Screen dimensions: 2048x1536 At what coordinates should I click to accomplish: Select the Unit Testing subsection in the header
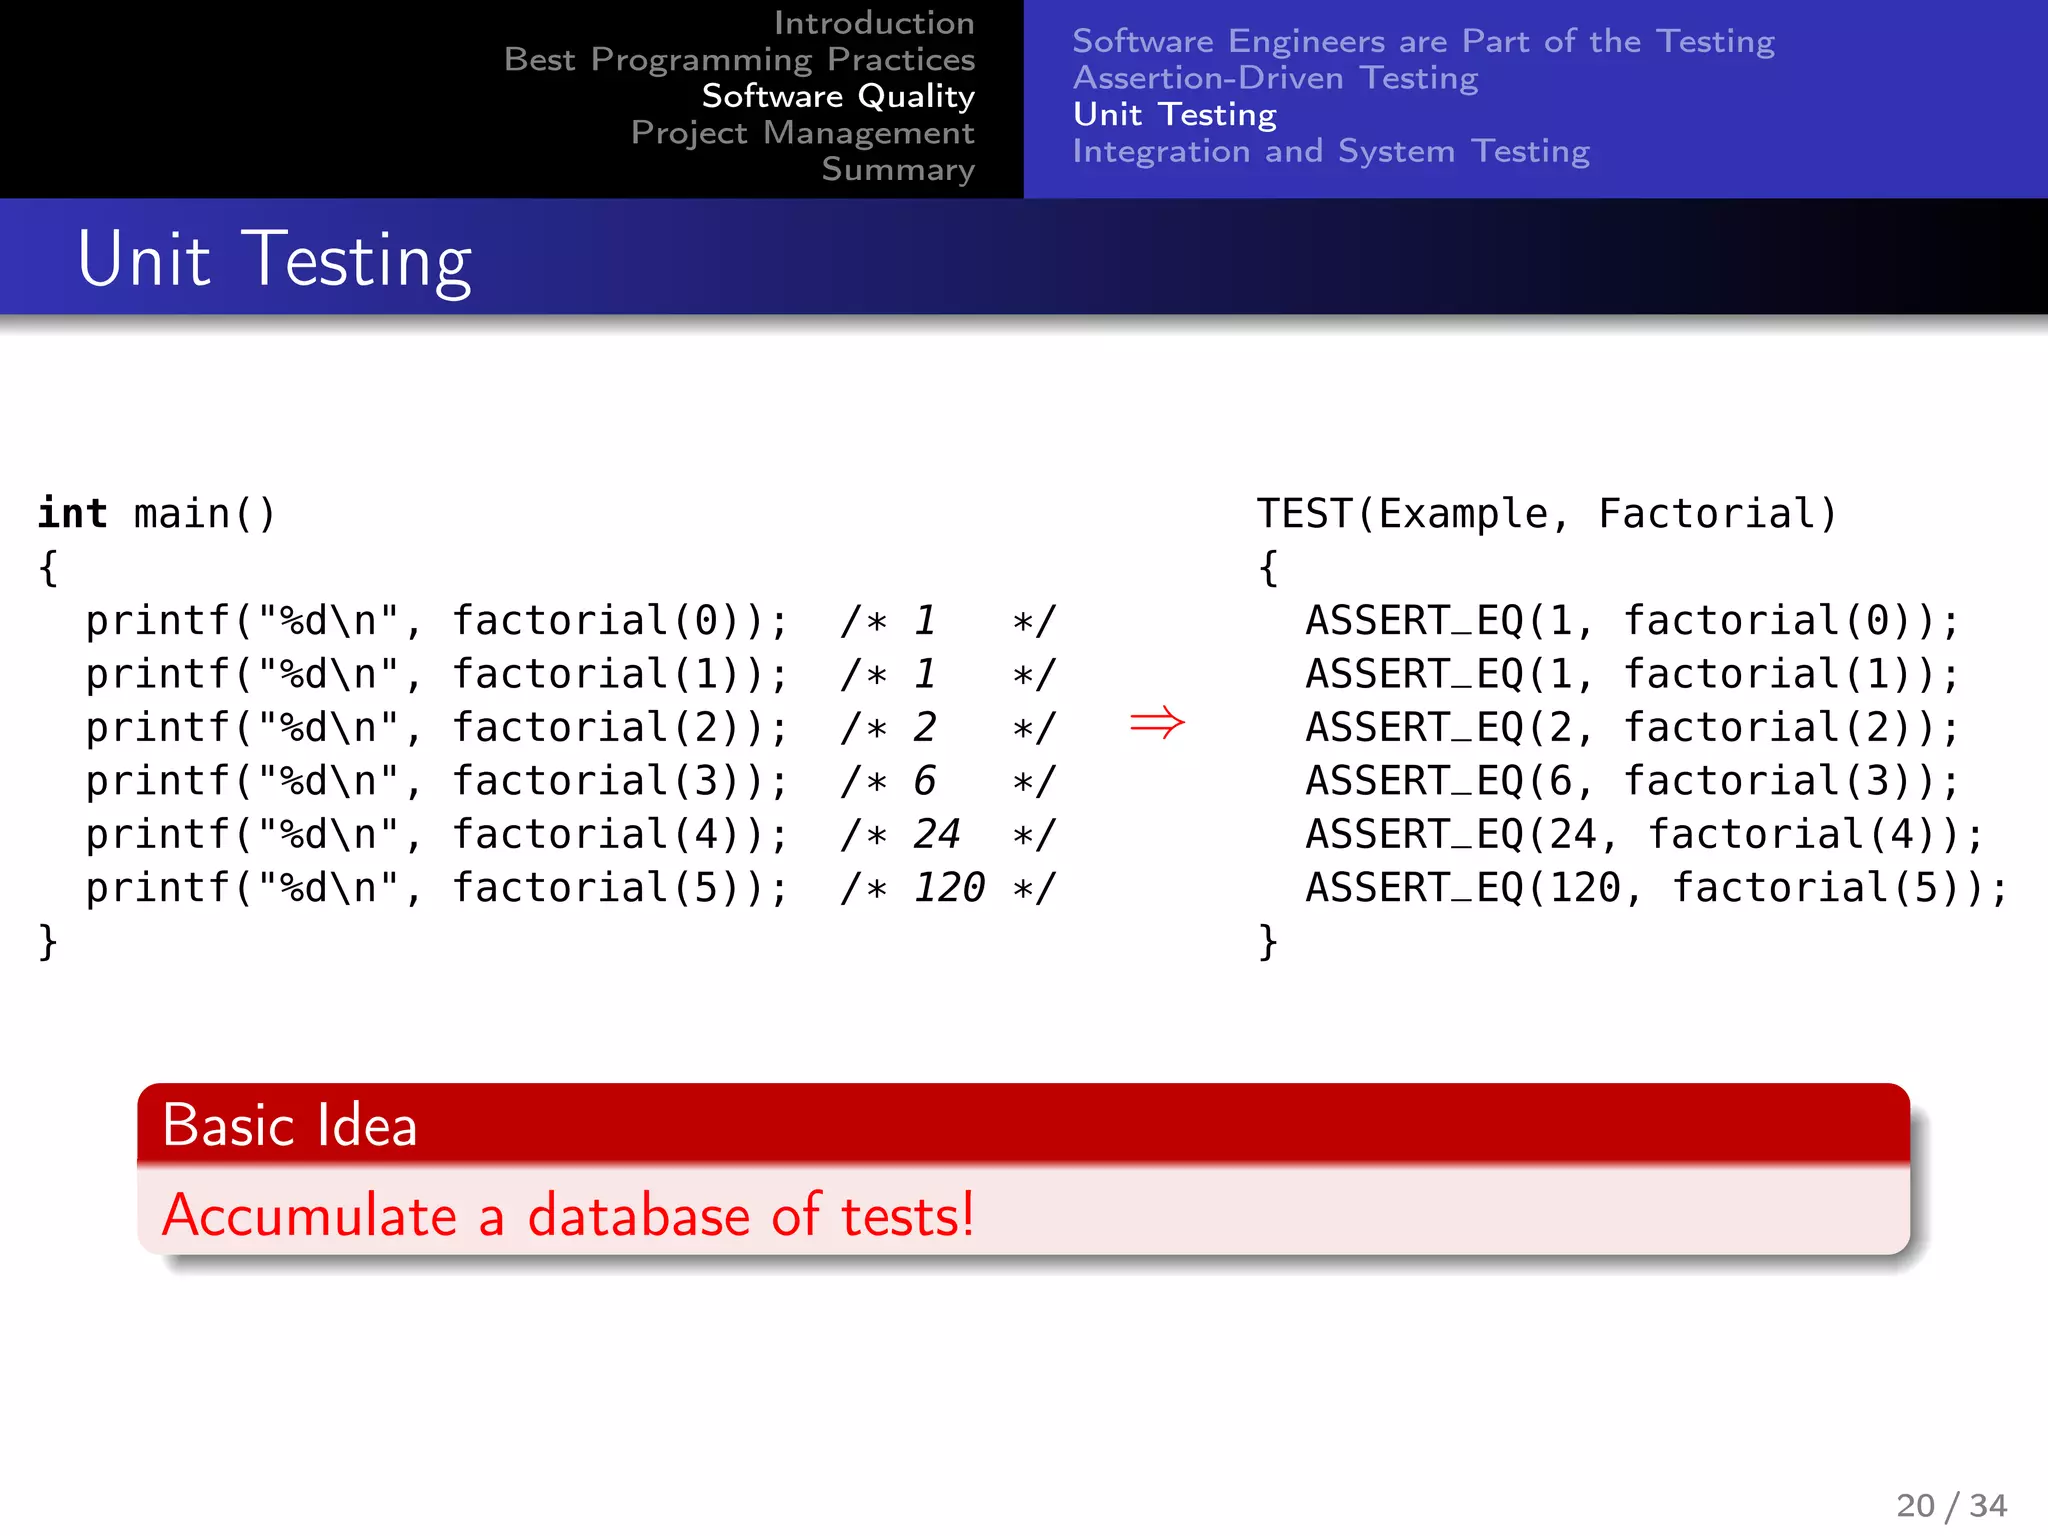coord(1174,114)
